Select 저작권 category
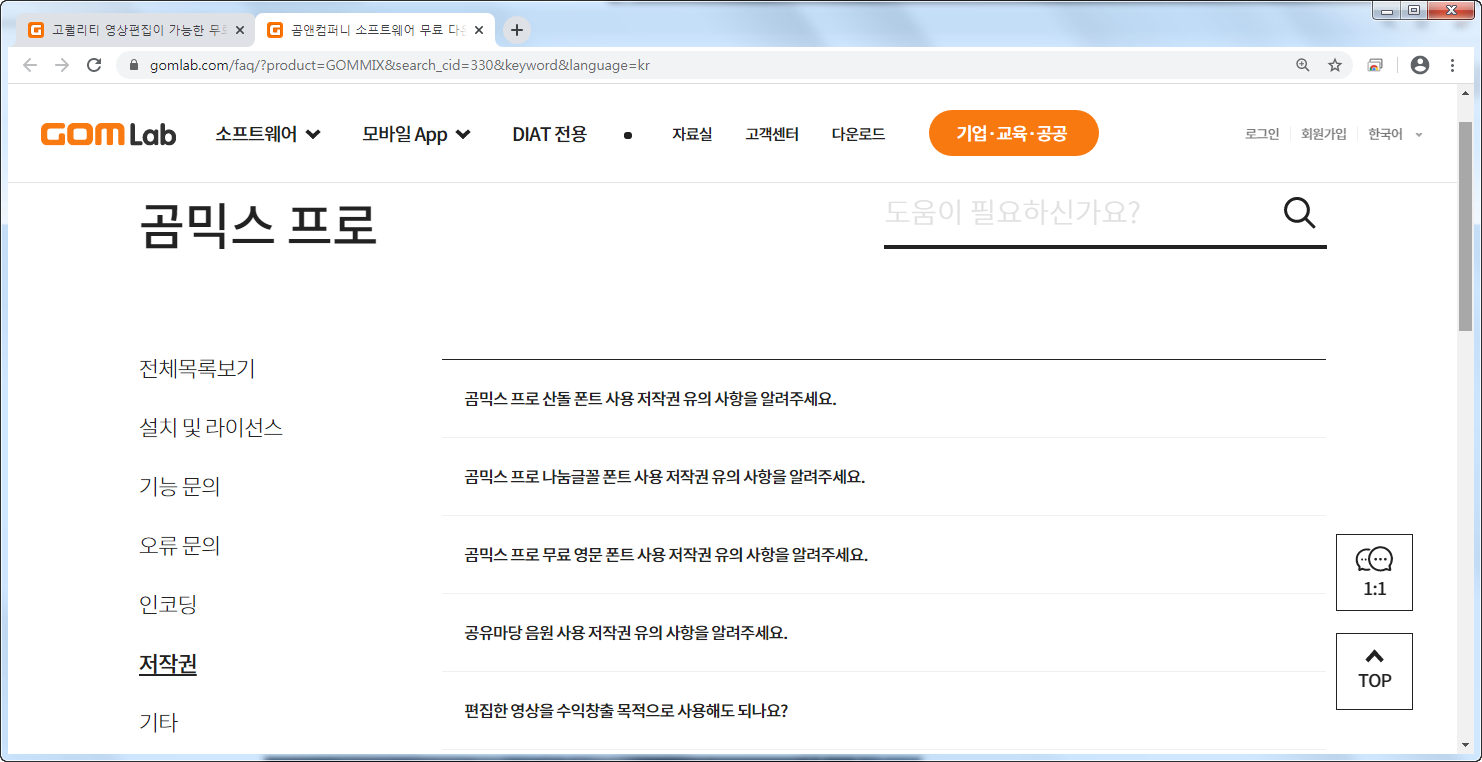The image size is (1482, 762). click(x=168, y=664)
